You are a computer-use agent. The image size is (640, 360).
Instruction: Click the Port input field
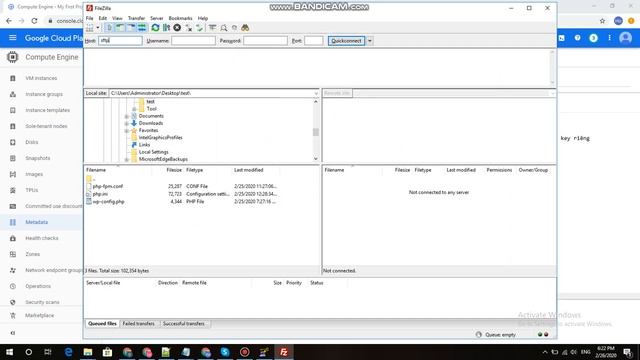coord(313,41)
